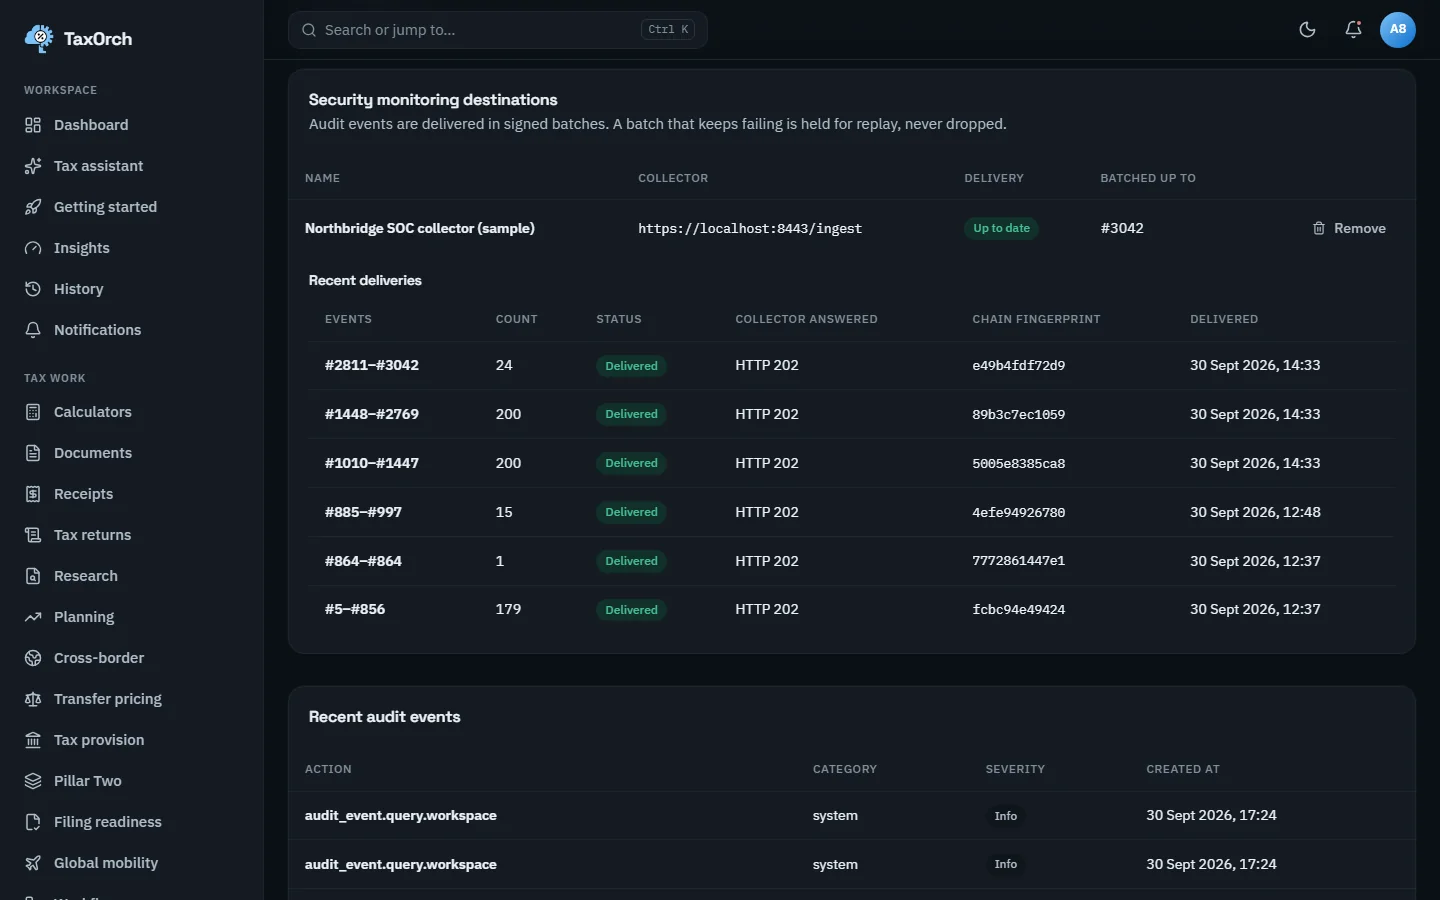Select delivery row #885–#997
Viewport: 1440px width, 900px height.
[851, 512]
